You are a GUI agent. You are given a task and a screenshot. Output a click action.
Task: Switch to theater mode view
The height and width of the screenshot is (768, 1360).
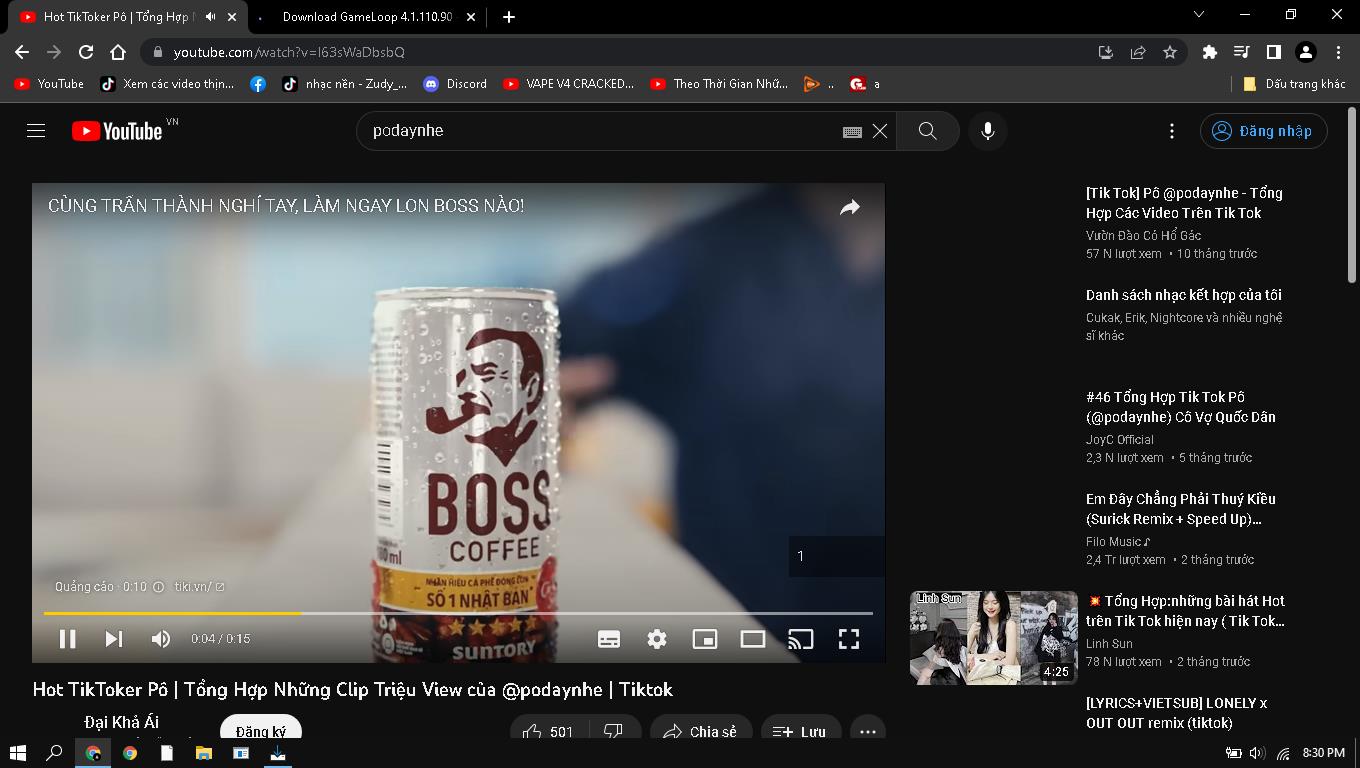tap(753, 639)
